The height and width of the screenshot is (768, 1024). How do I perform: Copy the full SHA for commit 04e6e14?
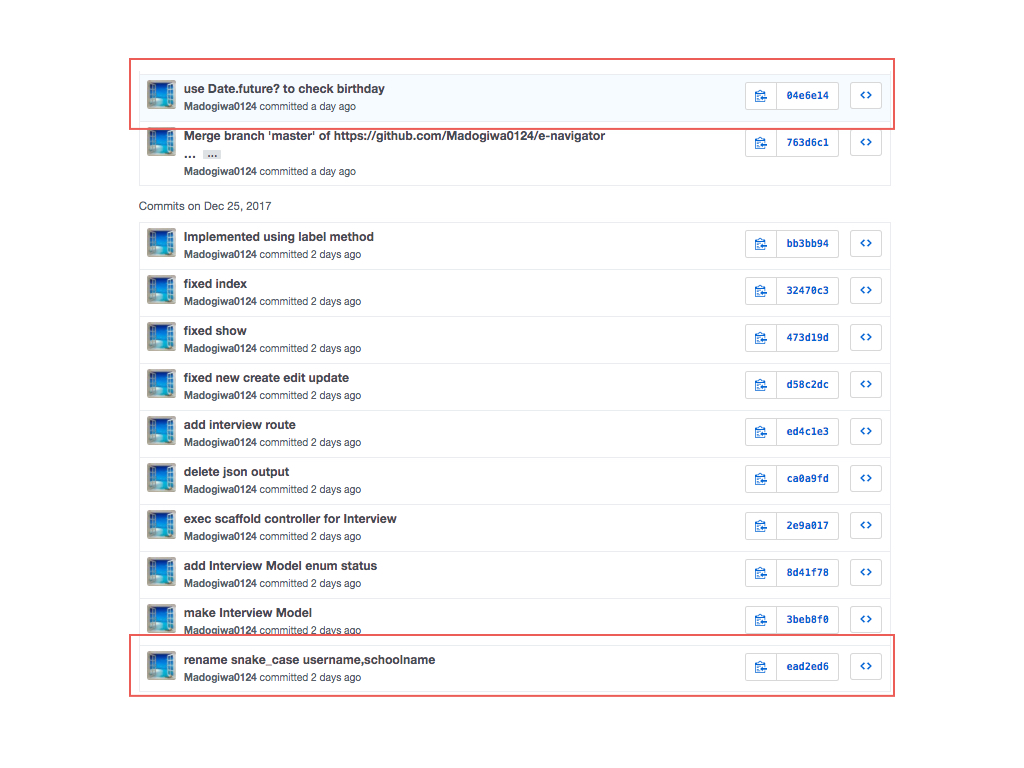point(761,96)
